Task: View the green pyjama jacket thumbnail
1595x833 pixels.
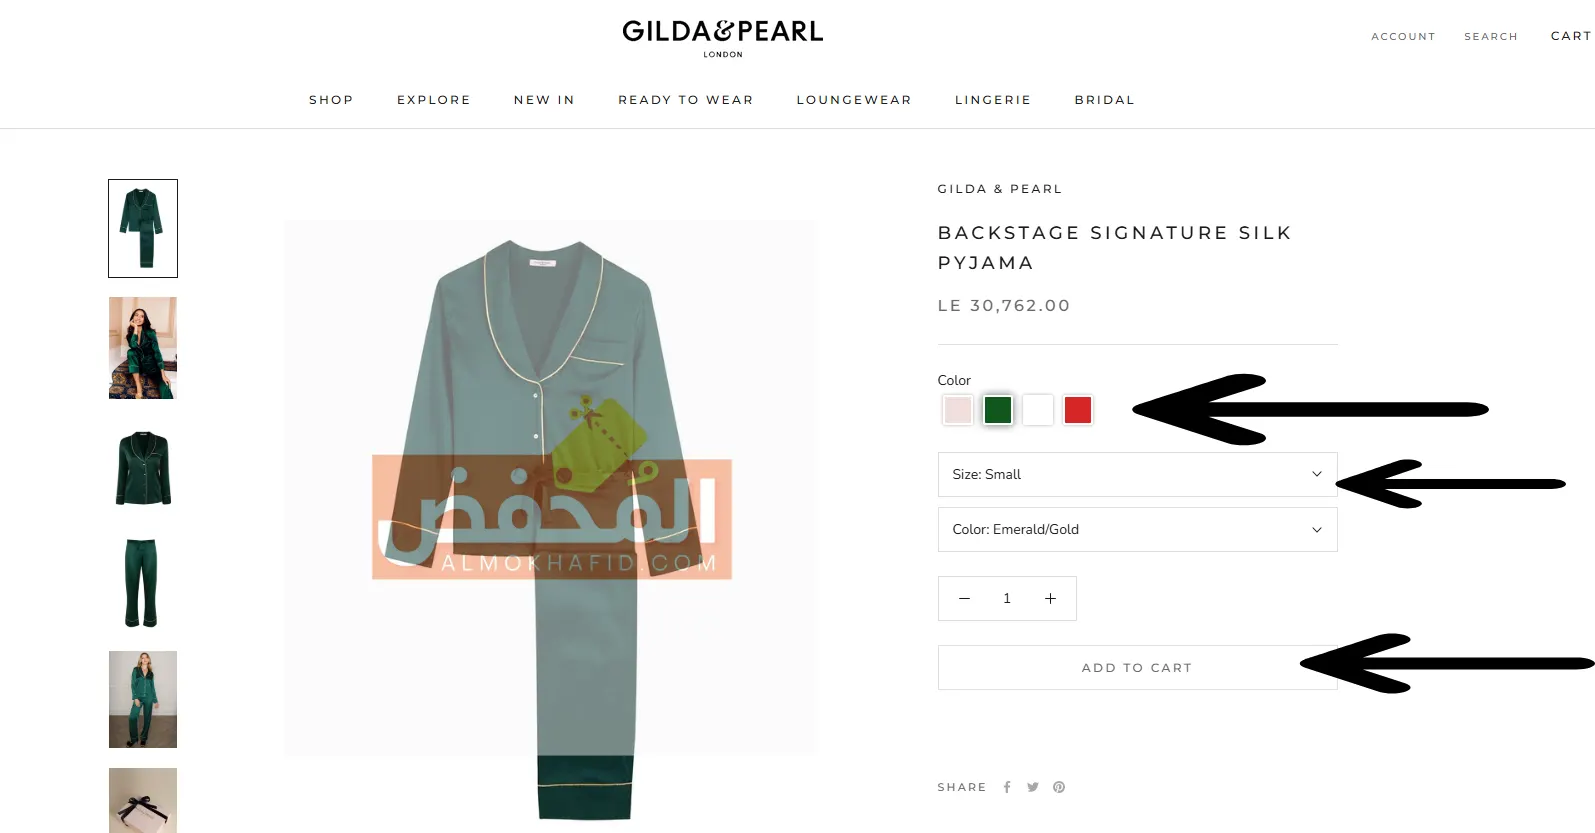Action: 142,468
